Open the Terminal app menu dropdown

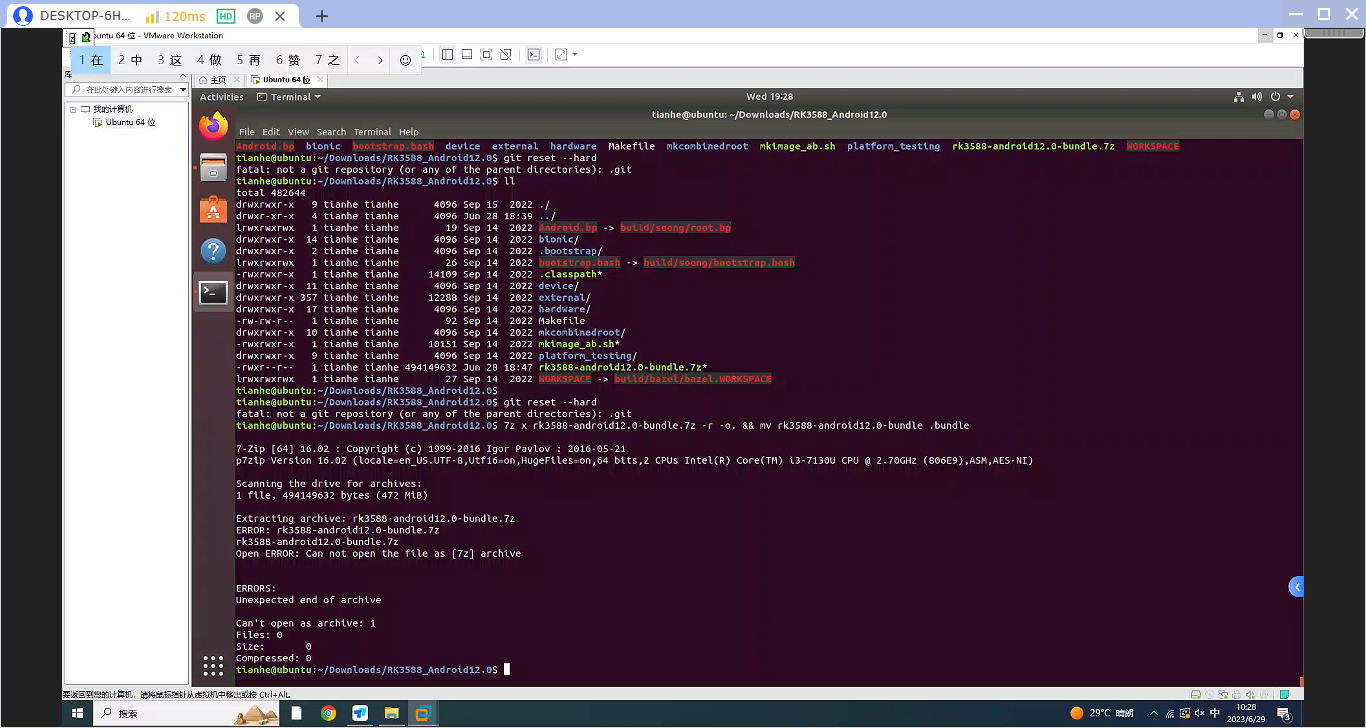pos(289,97)
